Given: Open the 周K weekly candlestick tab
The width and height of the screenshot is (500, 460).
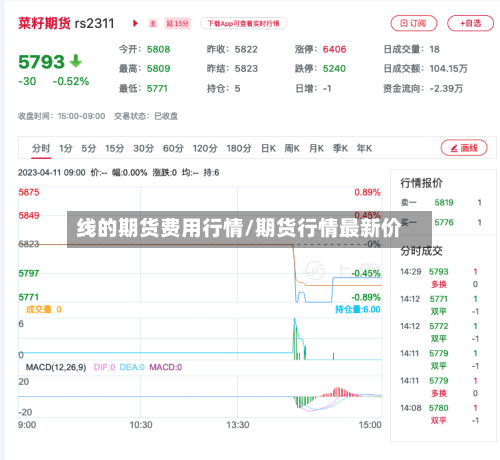Looking at the screenshot, I should (x=292, y=148).
